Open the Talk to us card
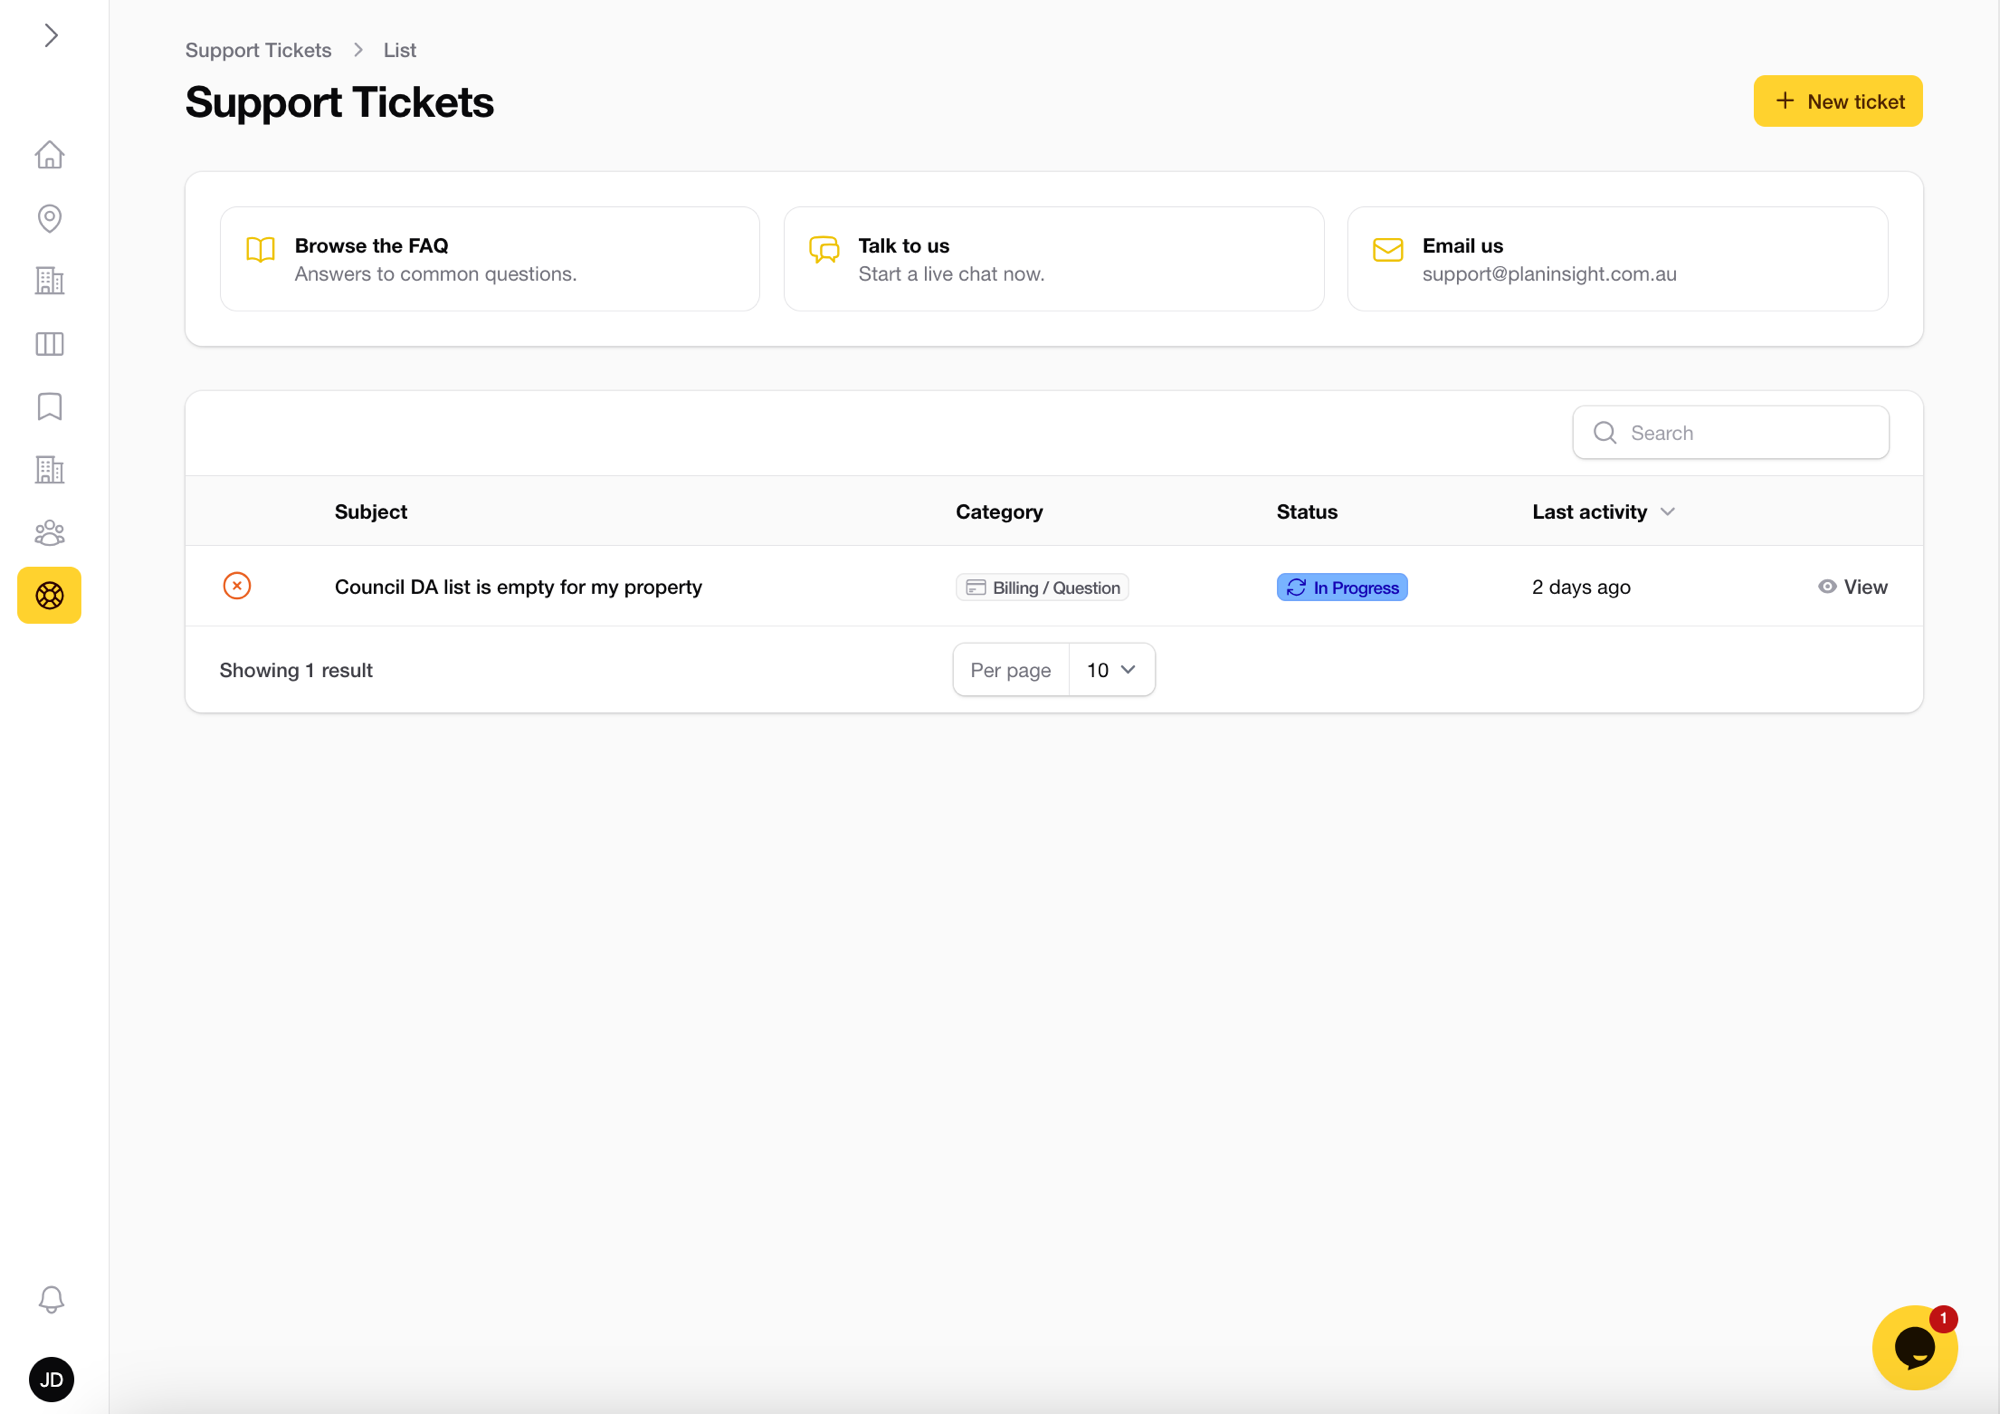Viewport: 2000px width, 1414px height. tap(1054, 259)
